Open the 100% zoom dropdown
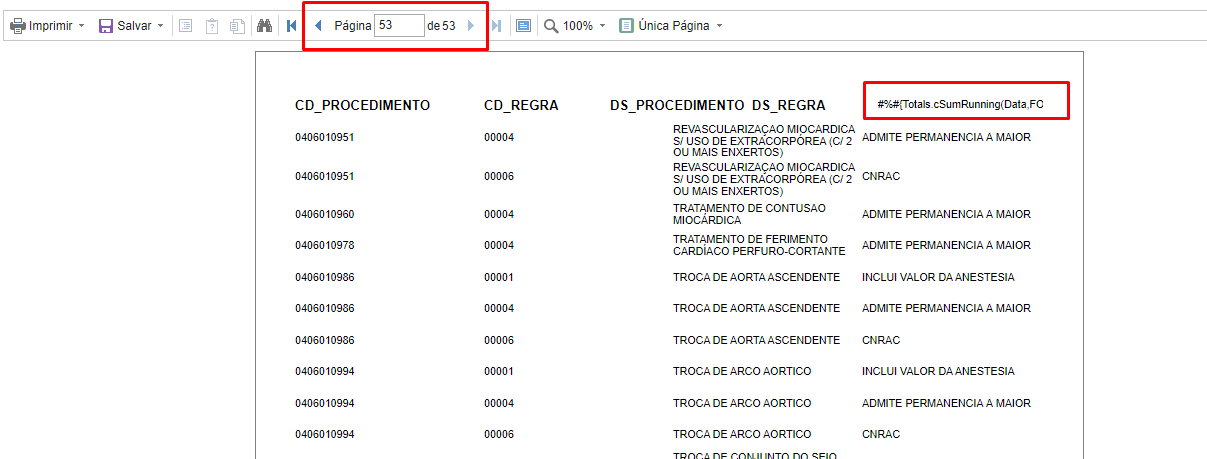The width and height of the screenshot is (1207, 459). [603, 26]
